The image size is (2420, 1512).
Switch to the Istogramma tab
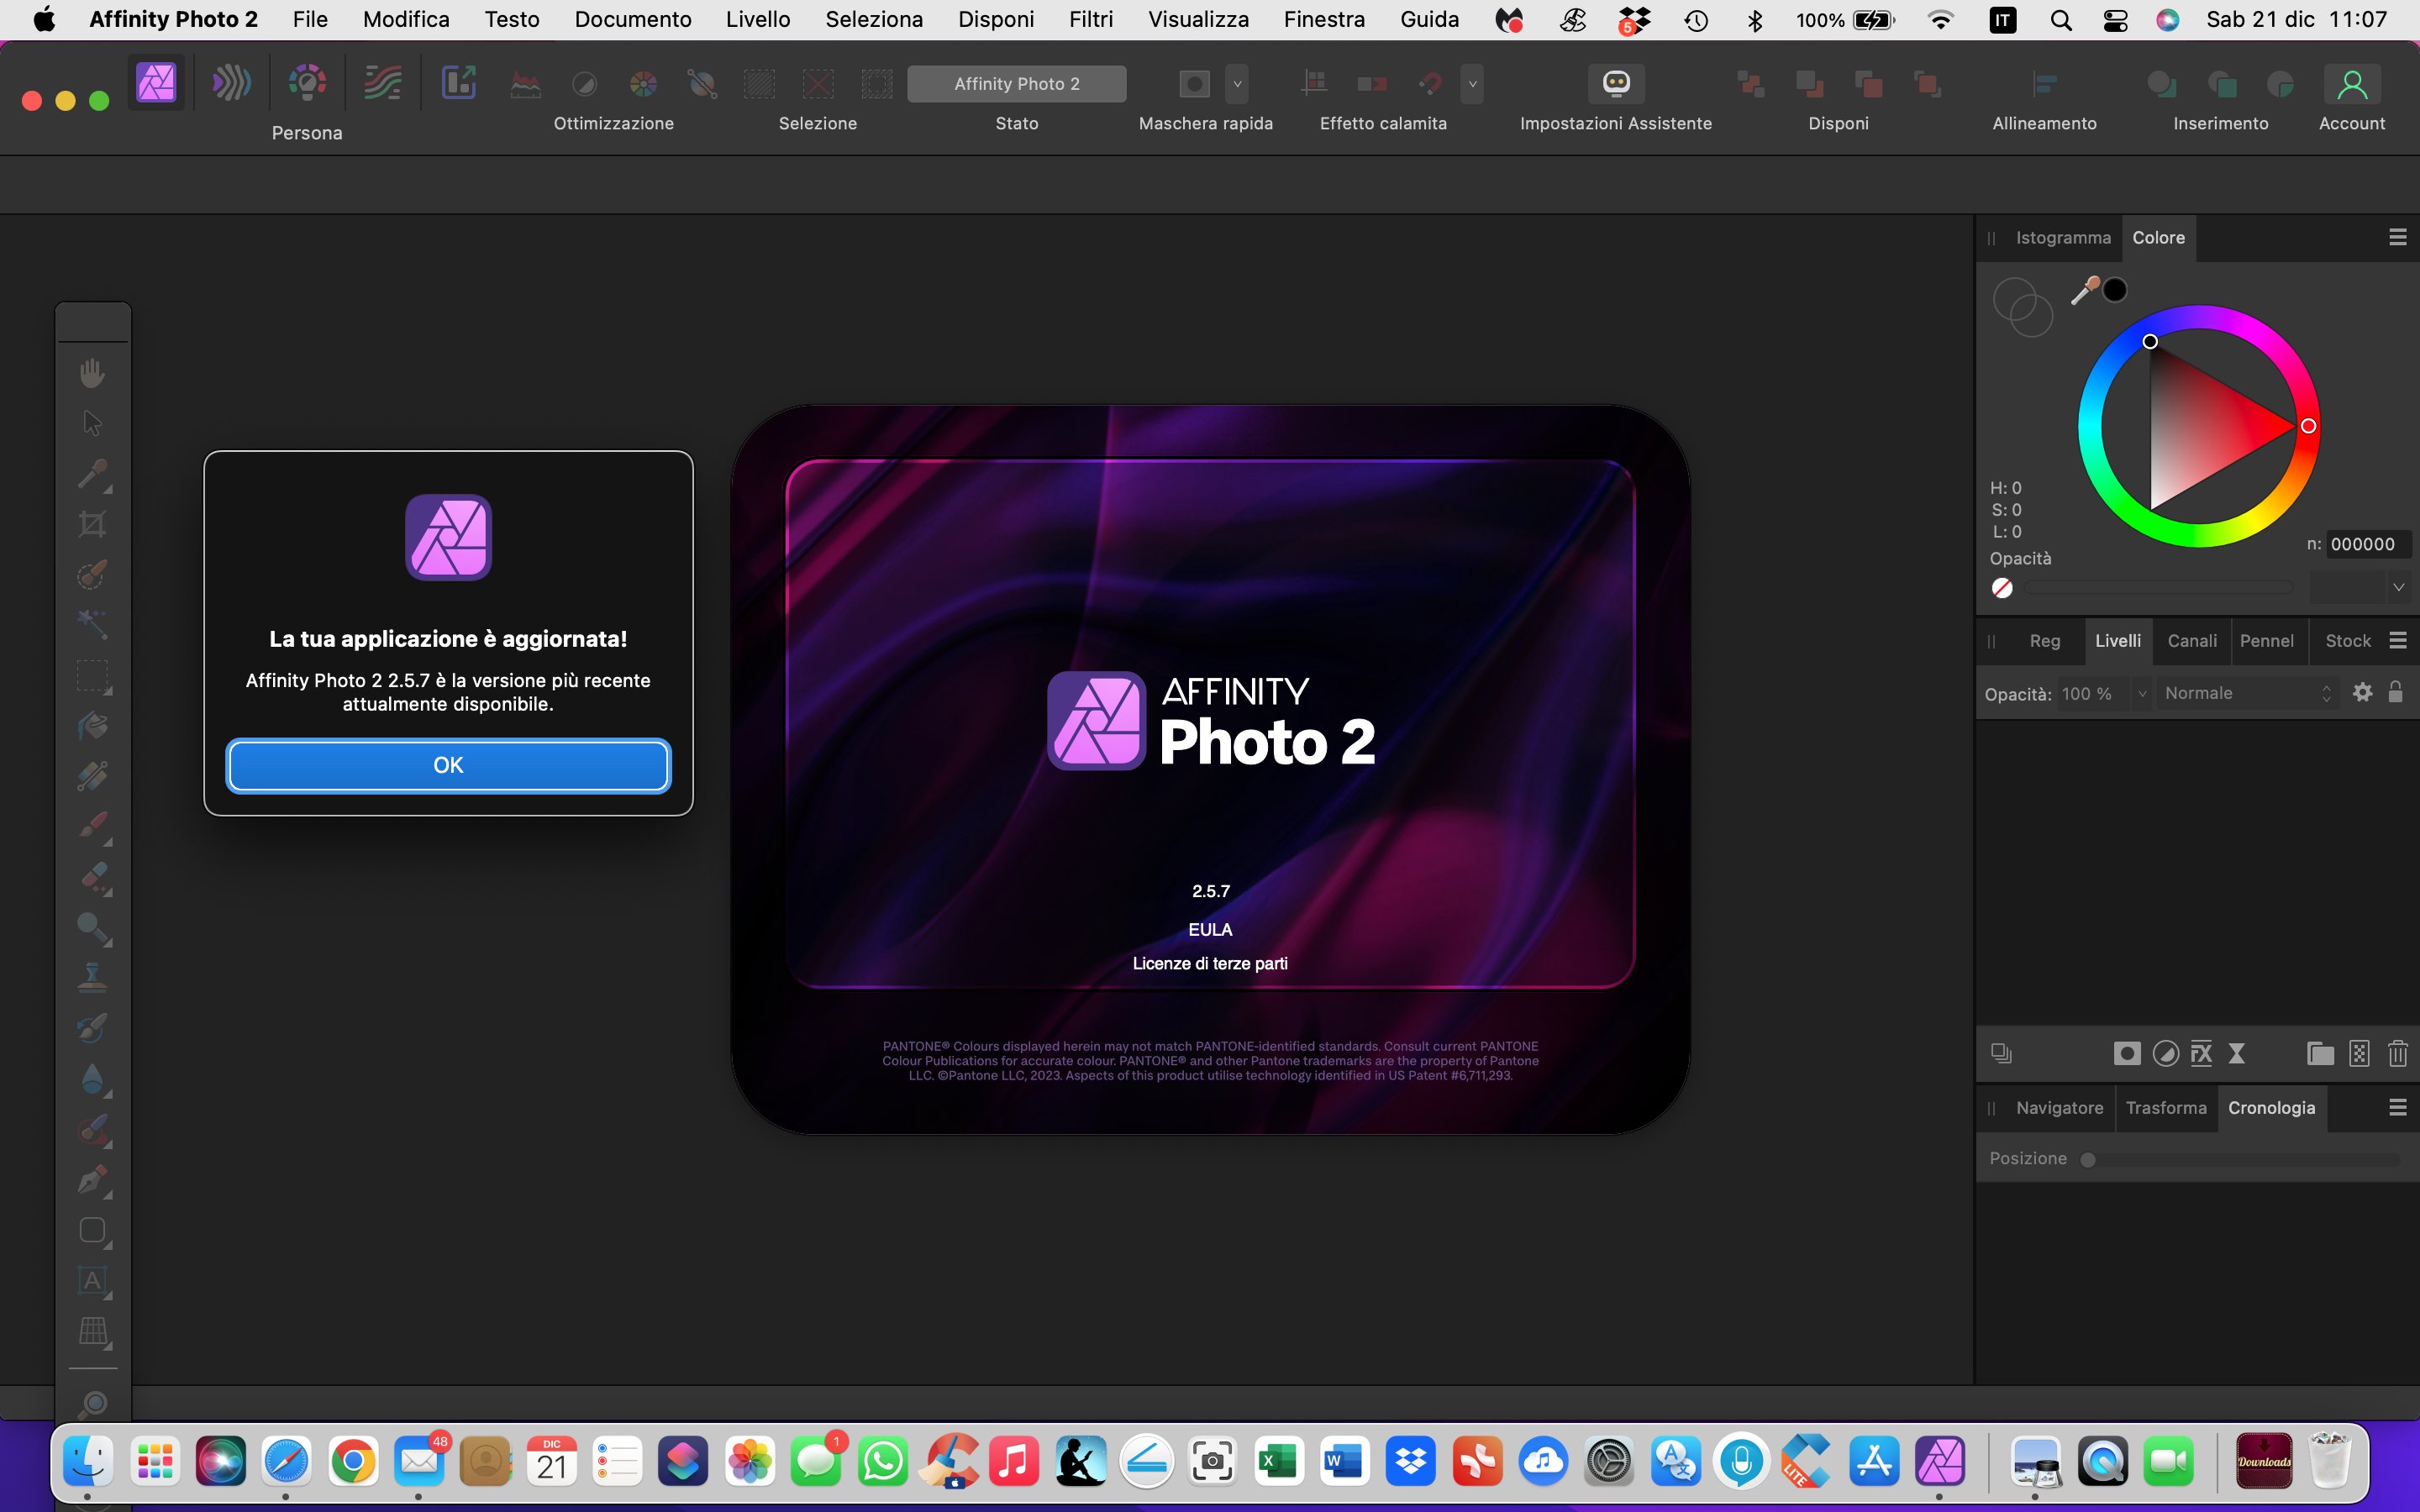point(2062,238)
